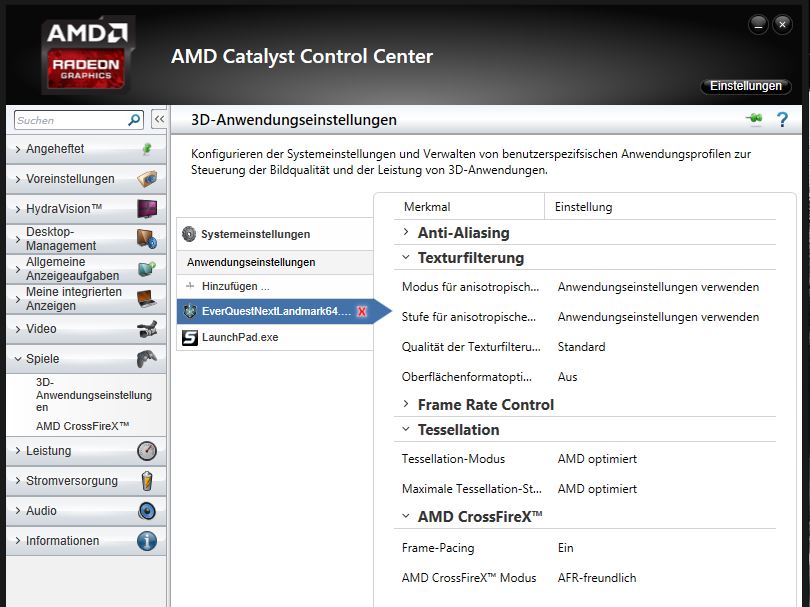Expand the Frame Rate Control section
The height and width of the screenshot is (607, 810).
coord(406,404)
